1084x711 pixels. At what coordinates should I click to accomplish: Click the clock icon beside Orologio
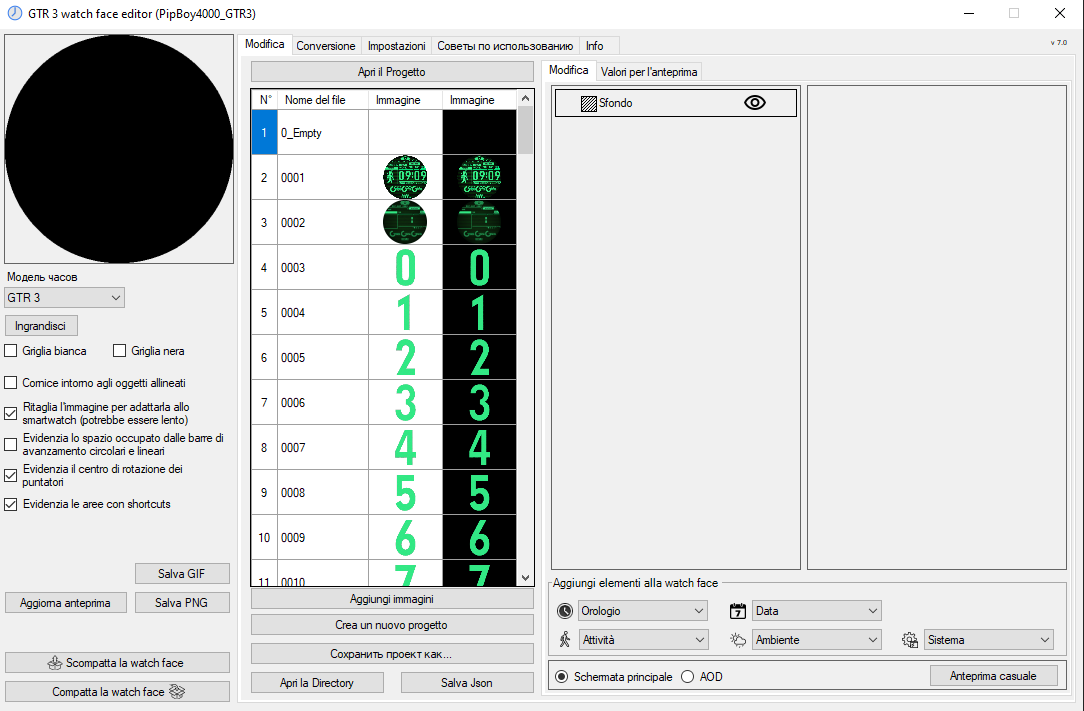pos(565,611)
